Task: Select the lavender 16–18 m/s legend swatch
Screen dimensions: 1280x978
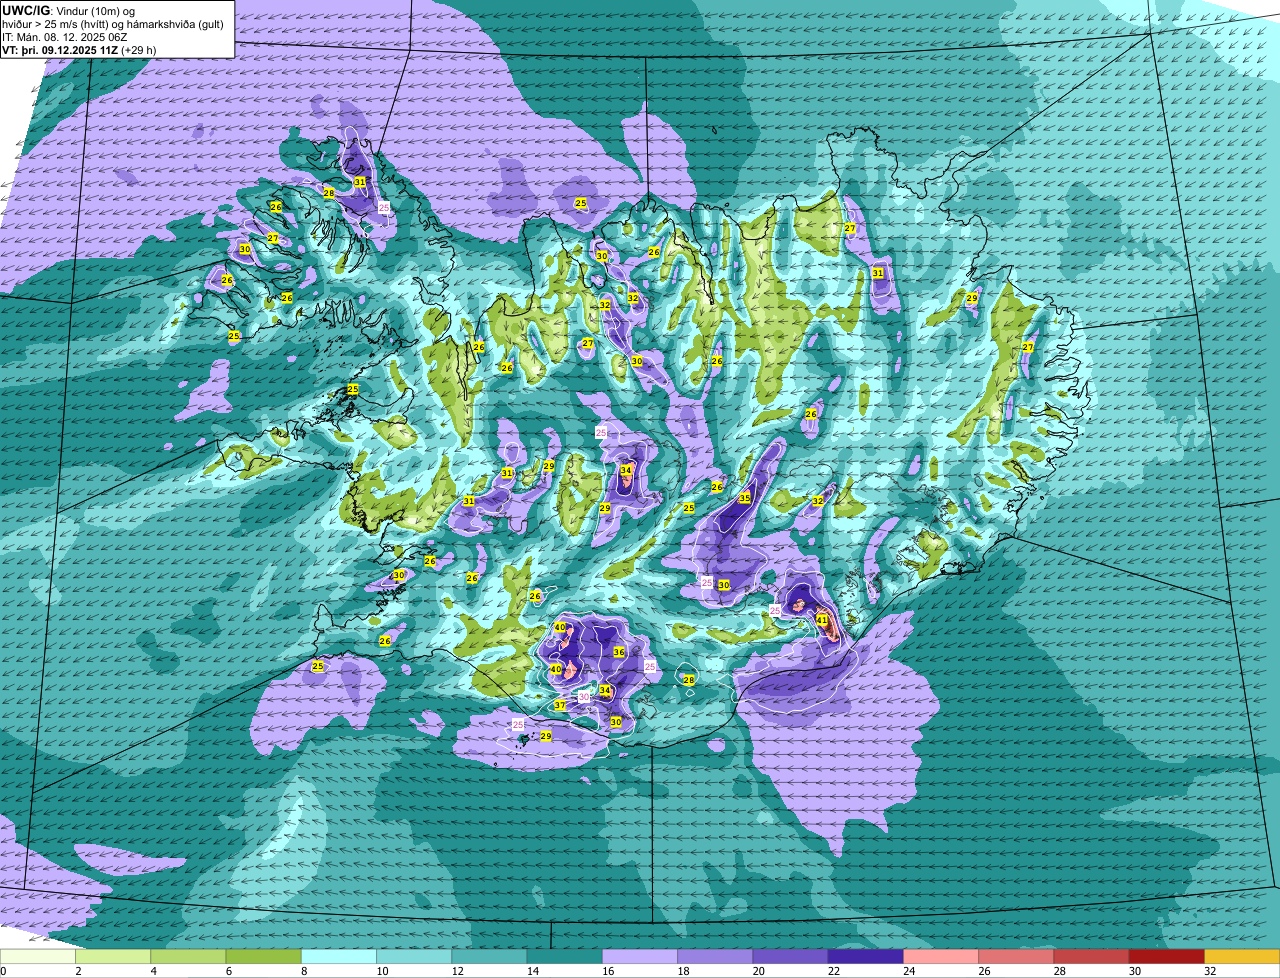Action: tap(639, 956)
